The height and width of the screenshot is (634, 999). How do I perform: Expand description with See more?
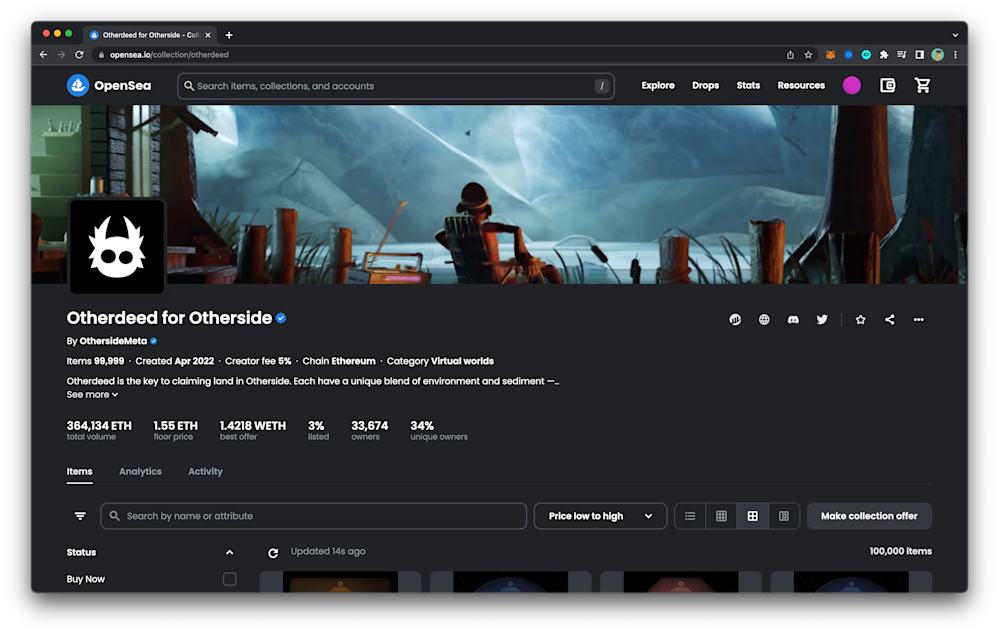tap(92, 395)
